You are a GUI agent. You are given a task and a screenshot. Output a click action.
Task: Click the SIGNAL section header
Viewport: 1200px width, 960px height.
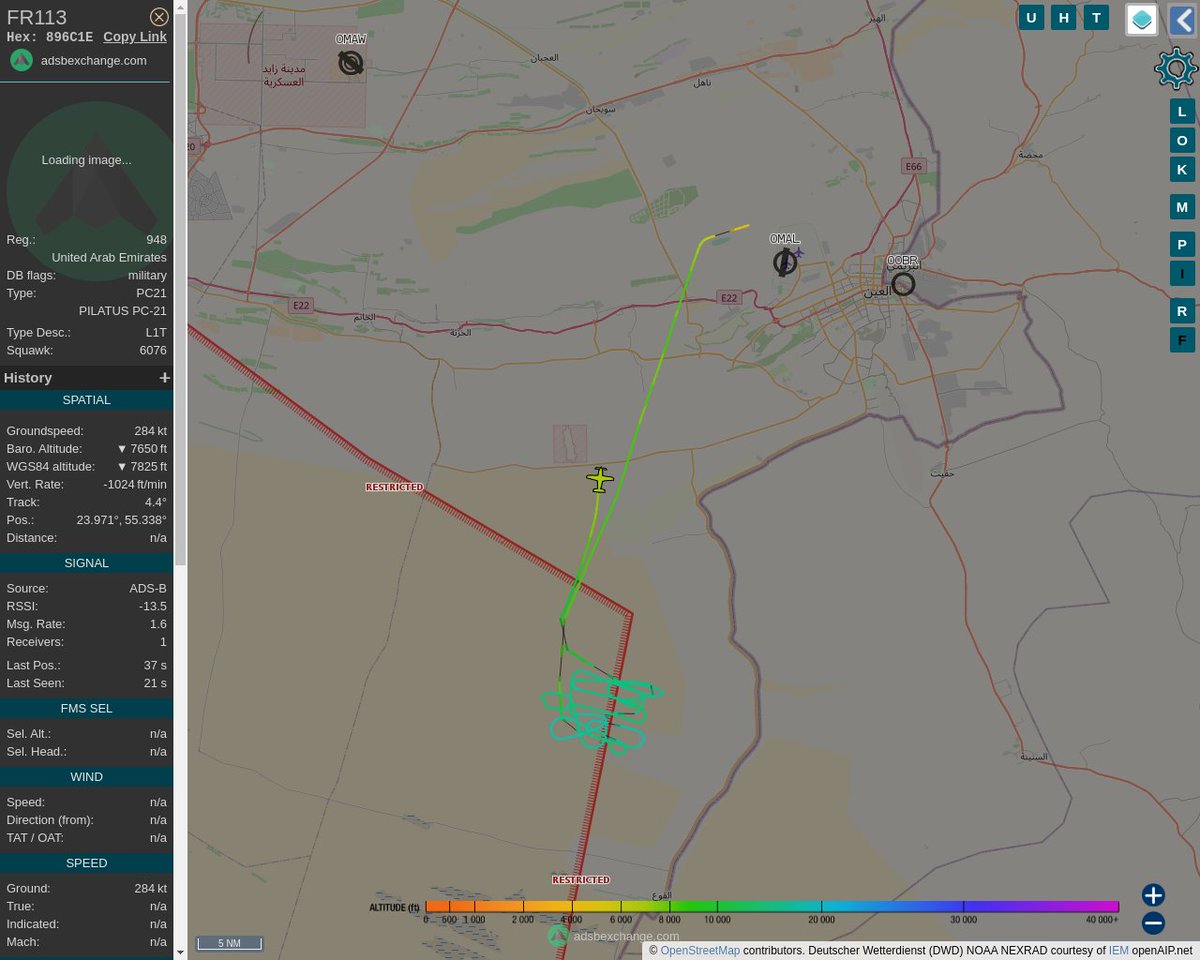click(86, 563)
